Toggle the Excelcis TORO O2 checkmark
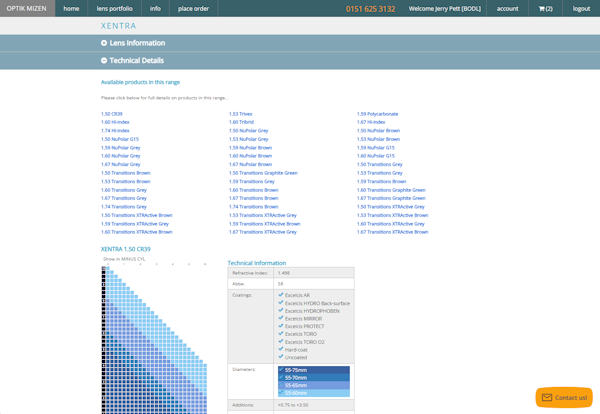 [281, 341]
